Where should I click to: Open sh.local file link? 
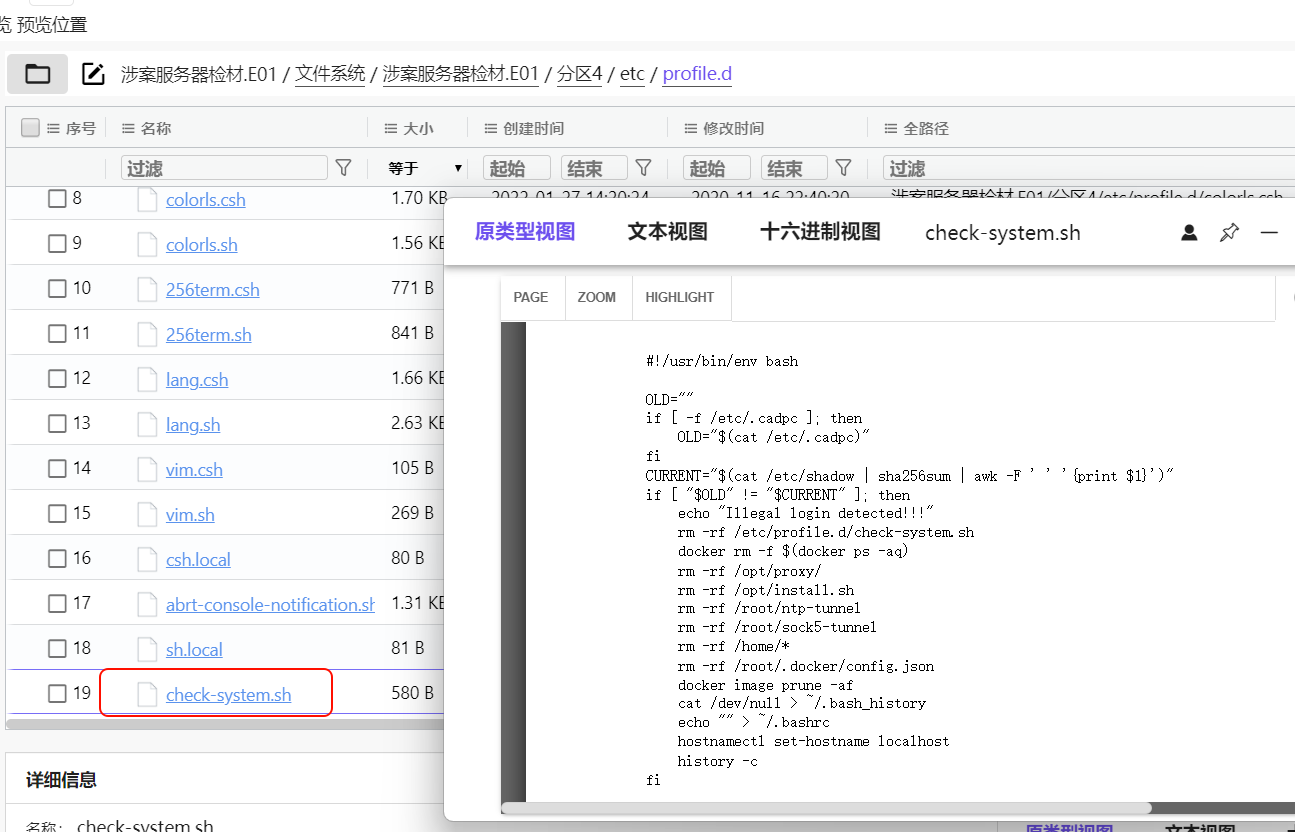click(x=194, y=650)
